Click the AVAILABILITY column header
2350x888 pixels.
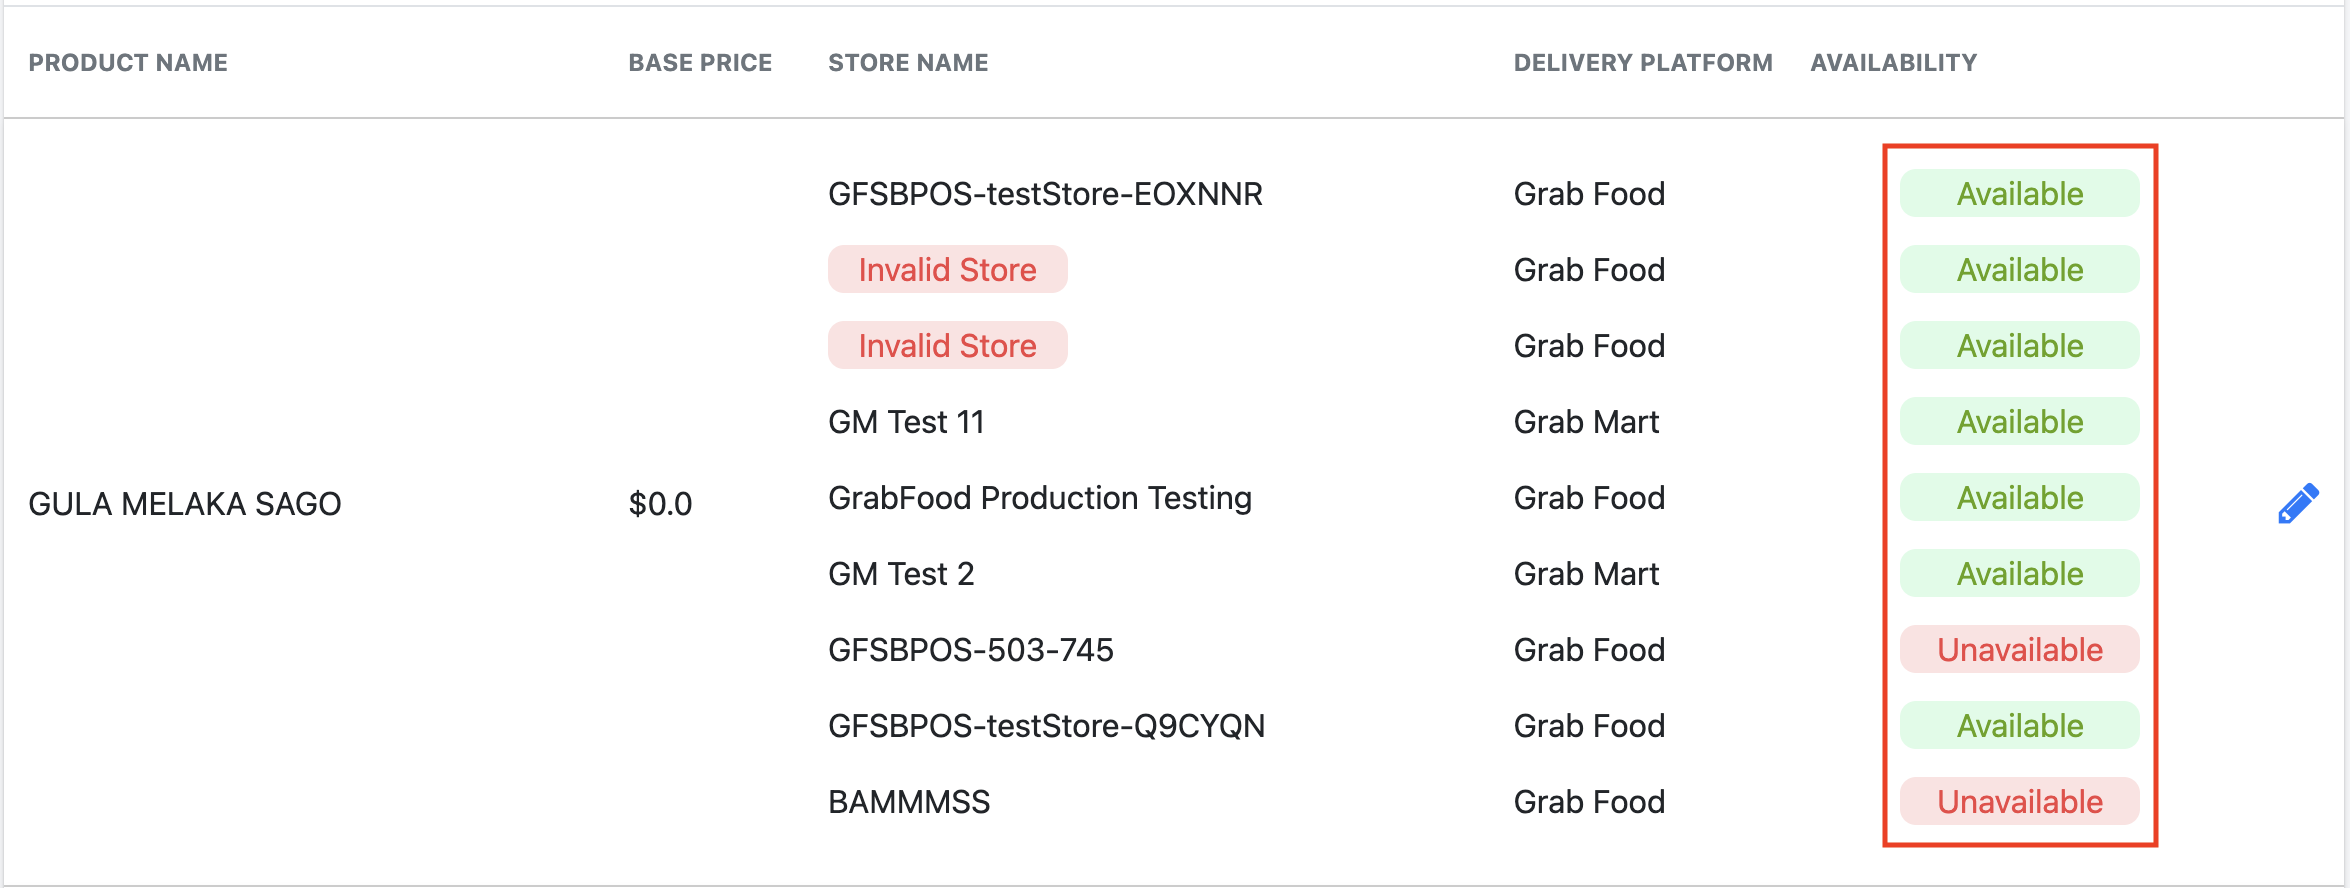point(1893,63)
